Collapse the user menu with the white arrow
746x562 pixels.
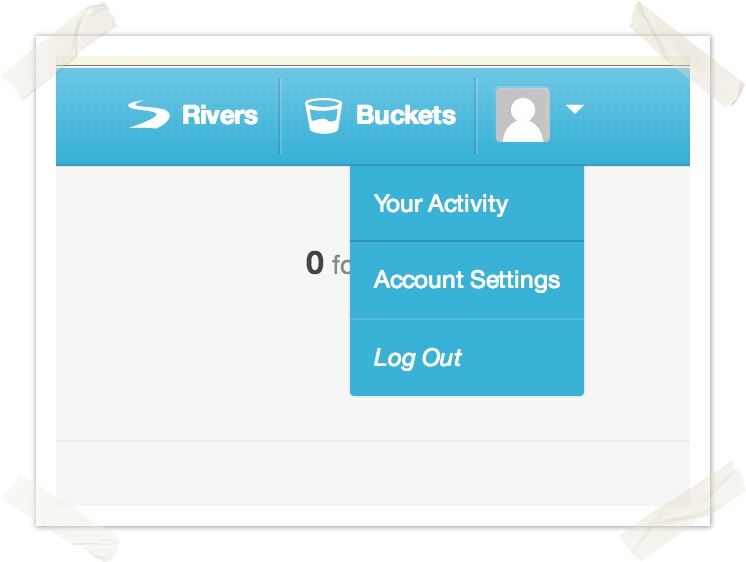pyautogui.click(x=575, y=110)
